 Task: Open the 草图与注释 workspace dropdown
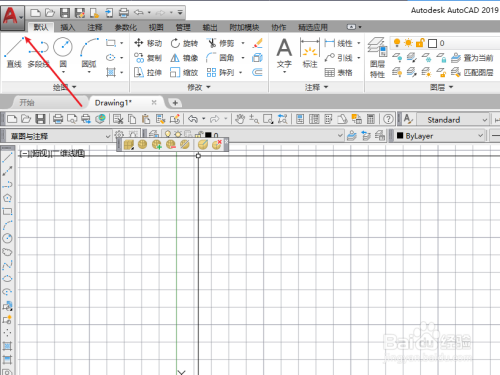point(58,136)
